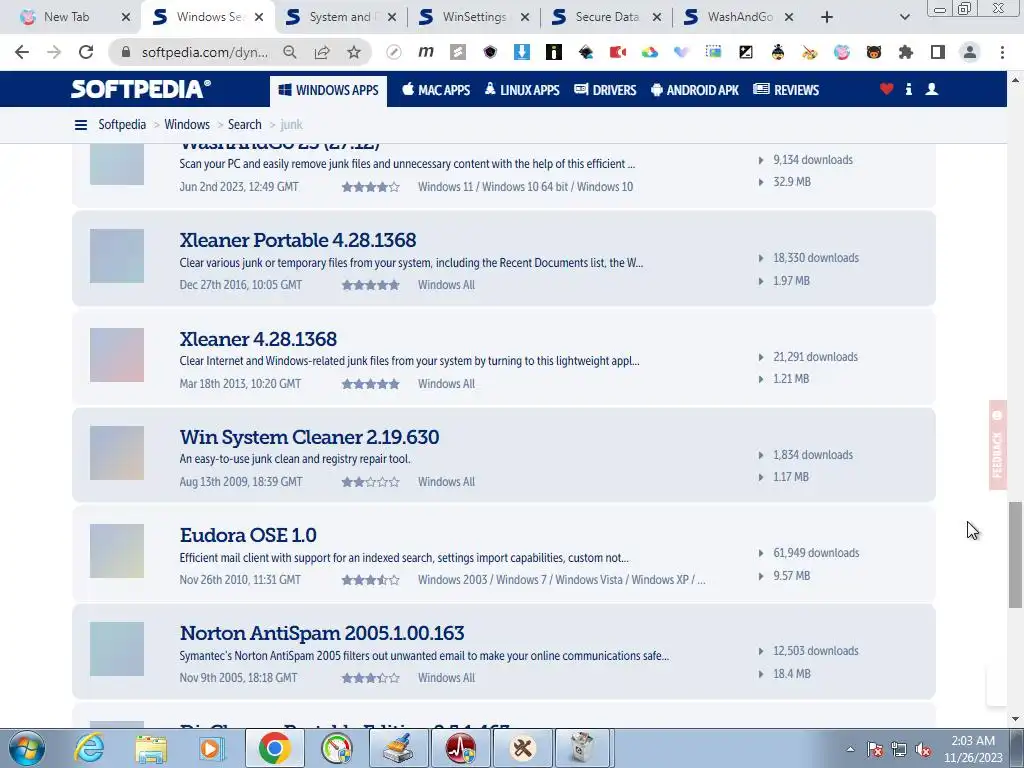Open Windows Media Player from taskbar

[212, 748]
